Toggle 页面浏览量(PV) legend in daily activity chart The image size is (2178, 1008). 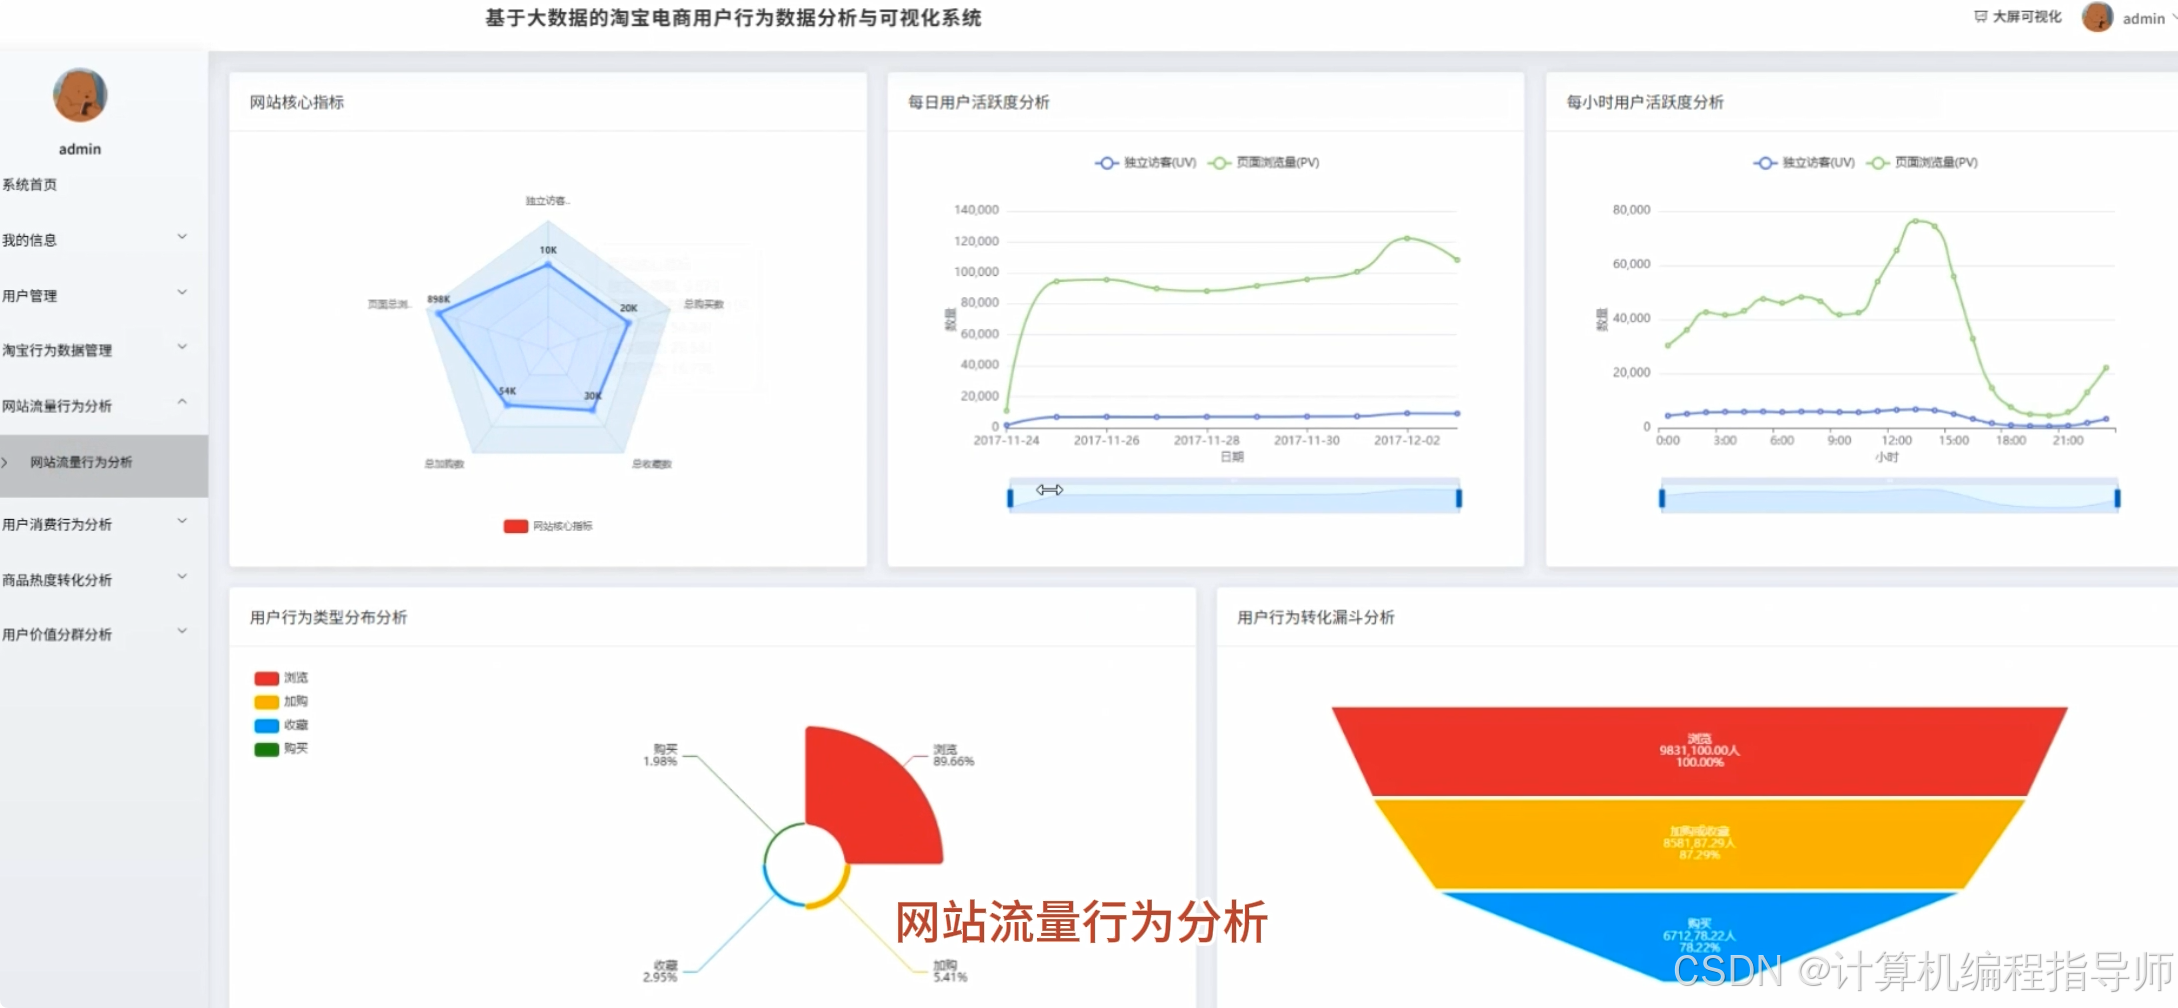click(x=1265, y=163)
